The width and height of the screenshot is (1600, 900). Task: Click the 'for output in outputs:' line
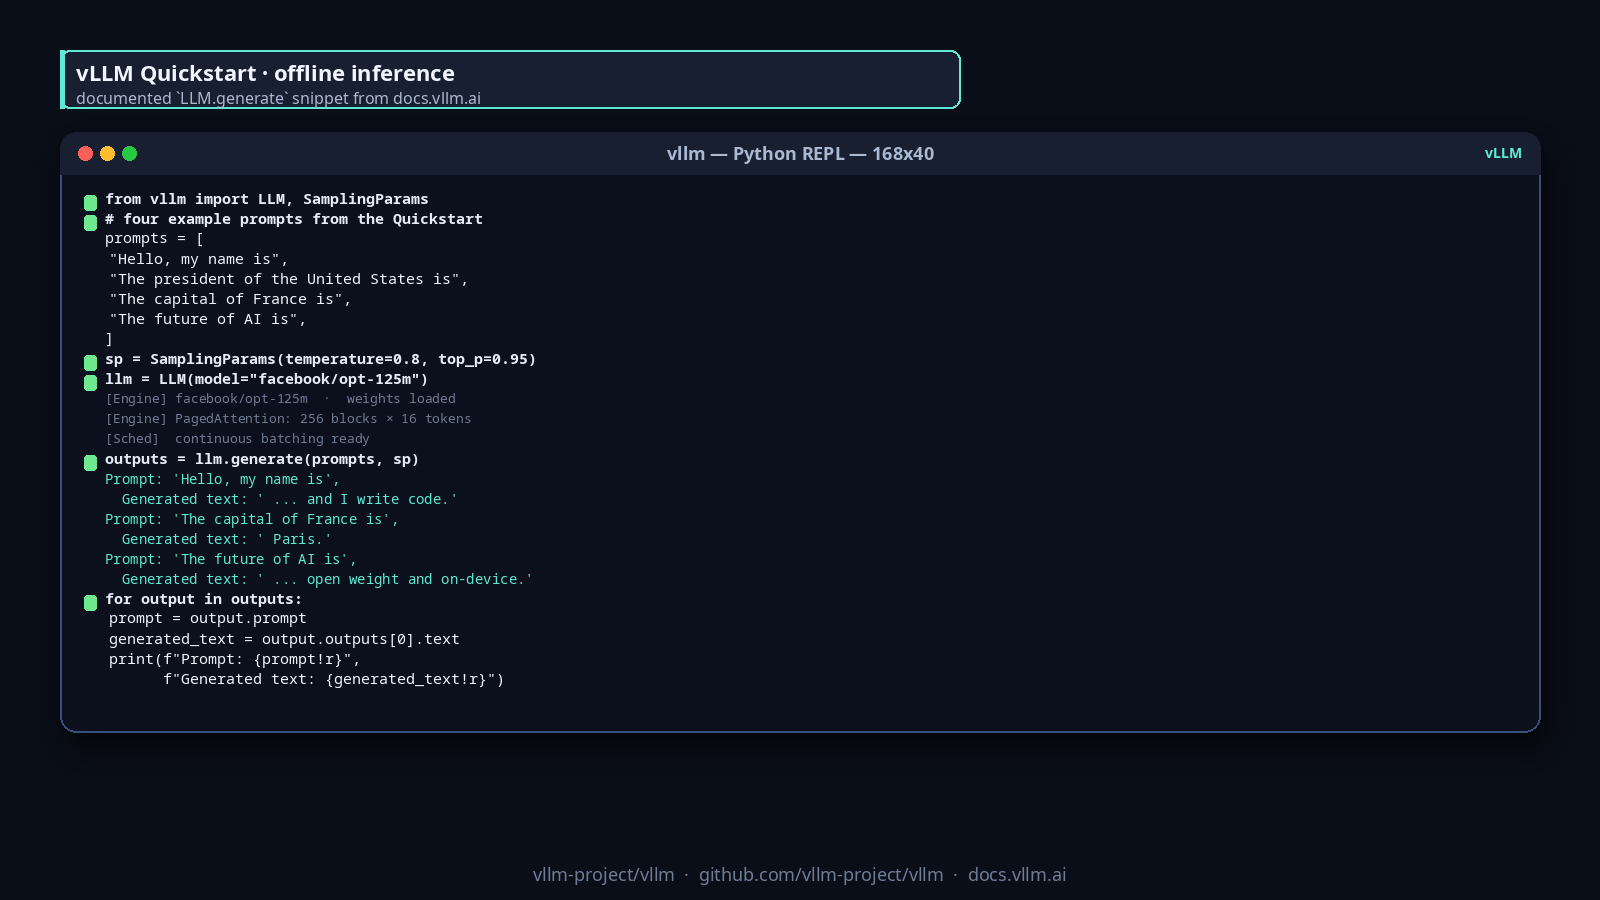point(204,599)
